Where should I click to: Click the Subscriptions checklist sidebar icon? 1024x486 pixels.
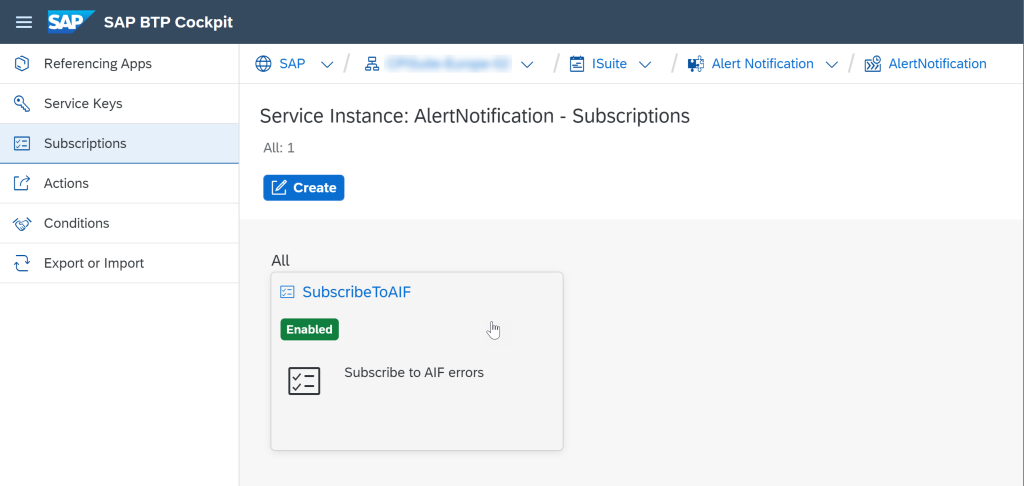[x=22, y=144]
